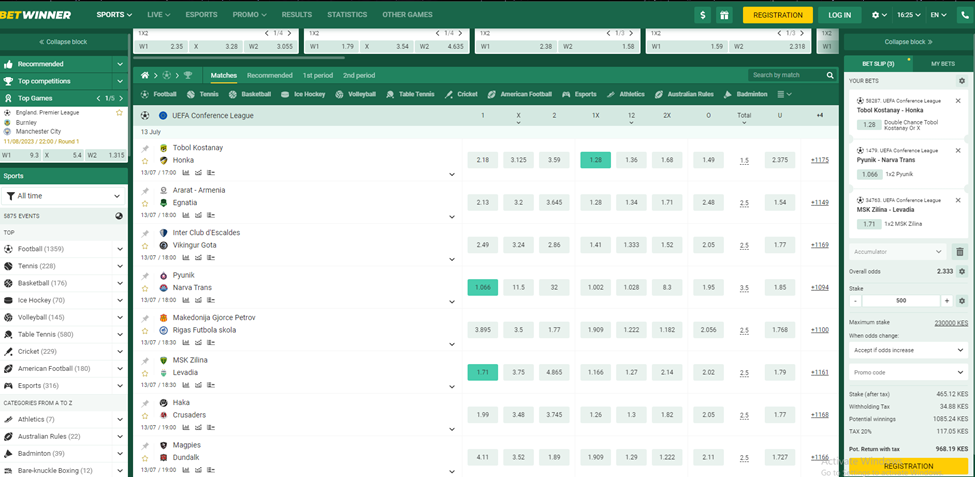Open the Accumulator bet type dropdown

pyautogui.click(x=898, y=252)
